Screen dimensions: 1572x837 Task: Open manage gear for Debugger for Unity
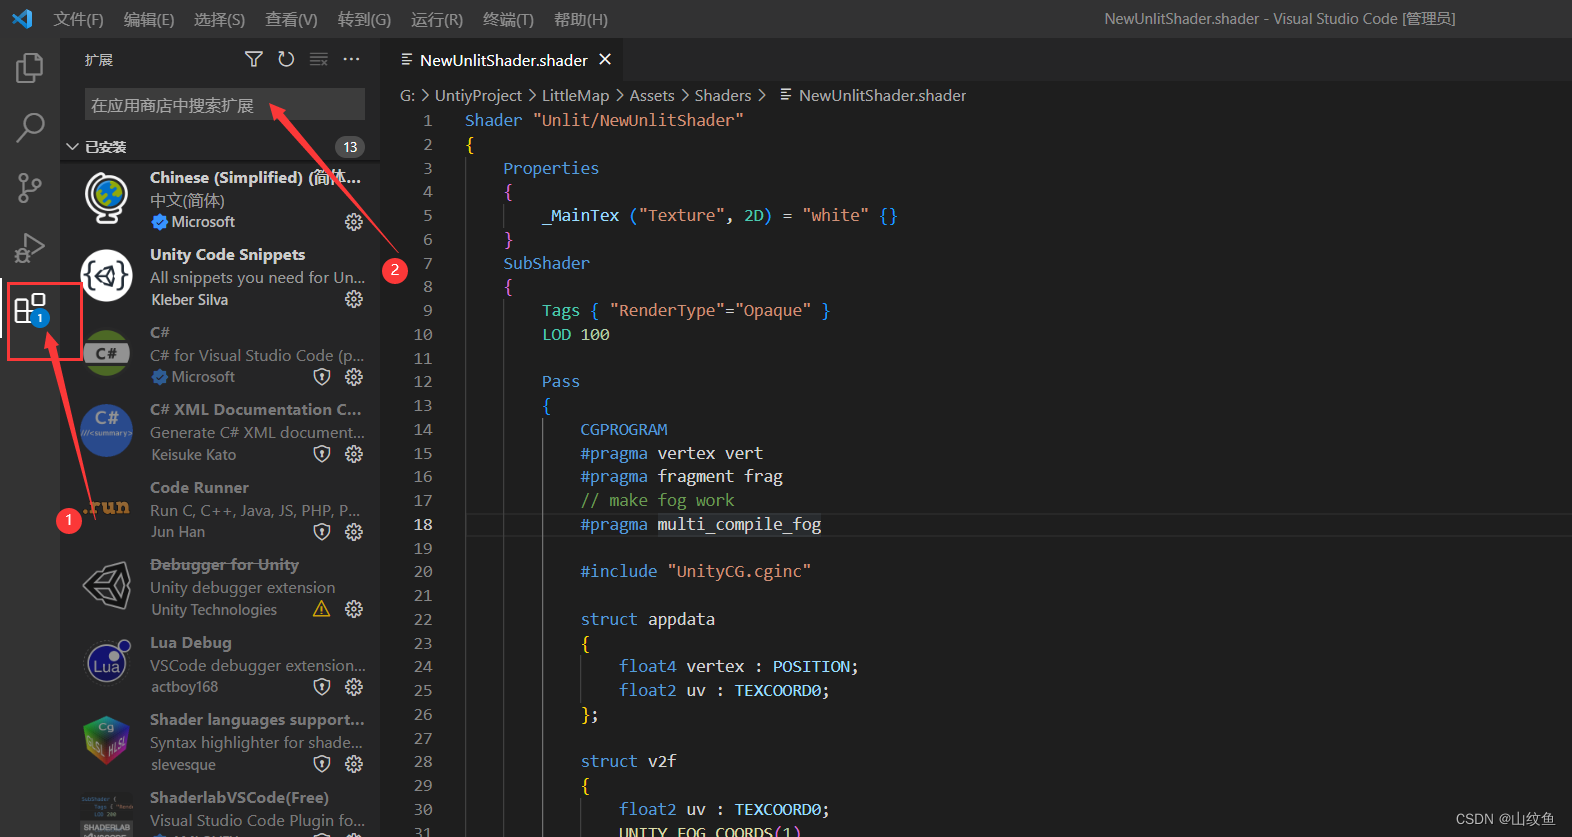click(354, 609)
